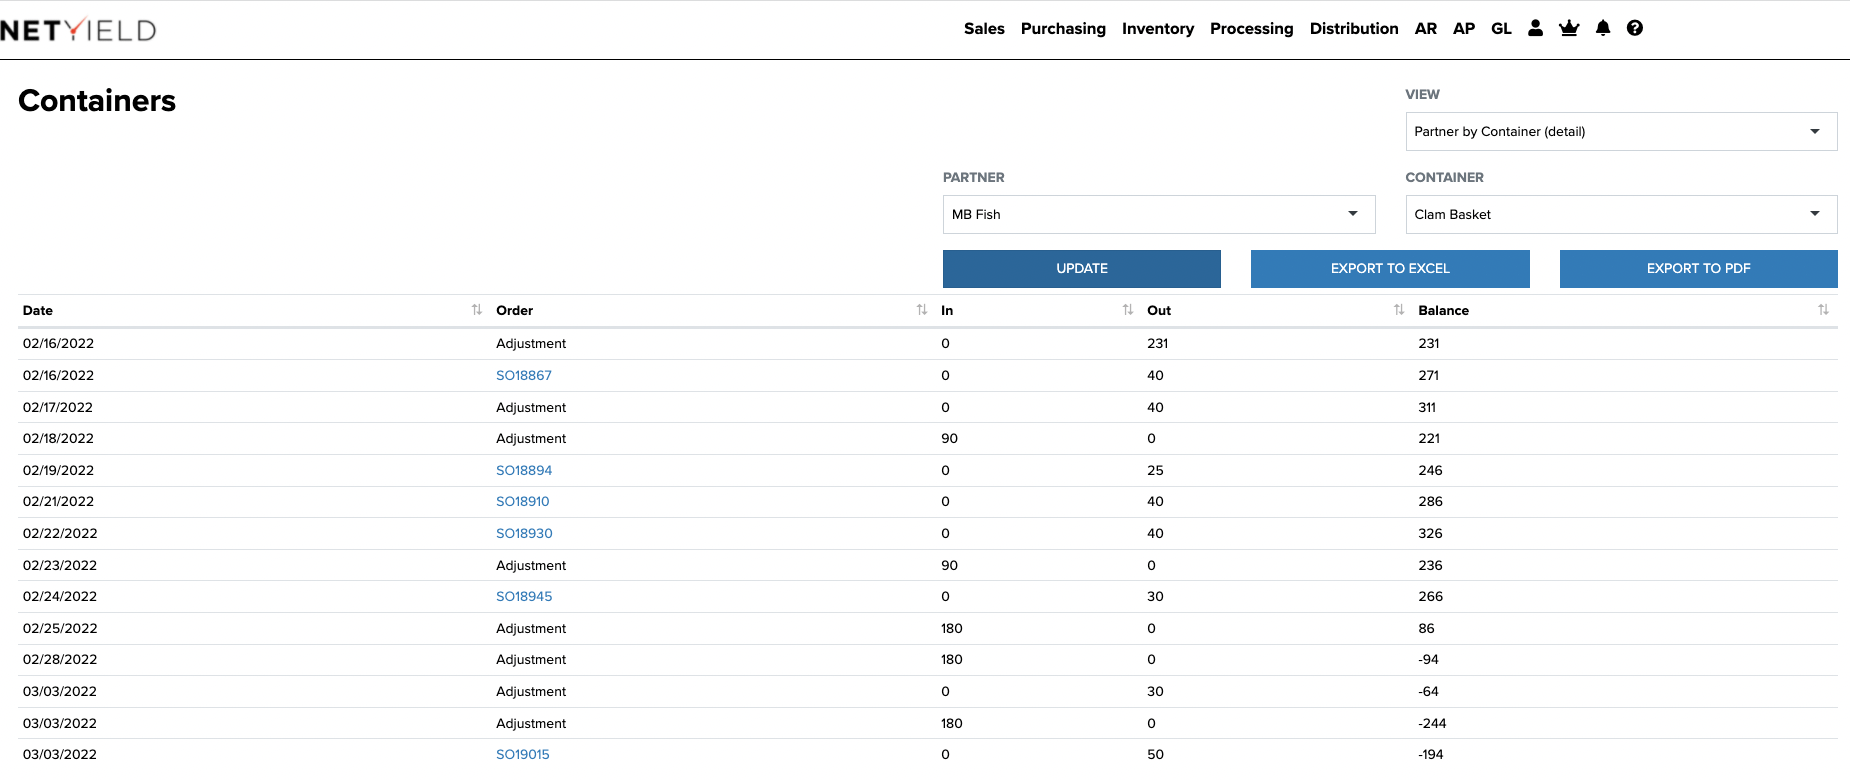Open the GL menu
Screen dimensions: 1850x780
pyautogui.click(x=1501, y=28)
